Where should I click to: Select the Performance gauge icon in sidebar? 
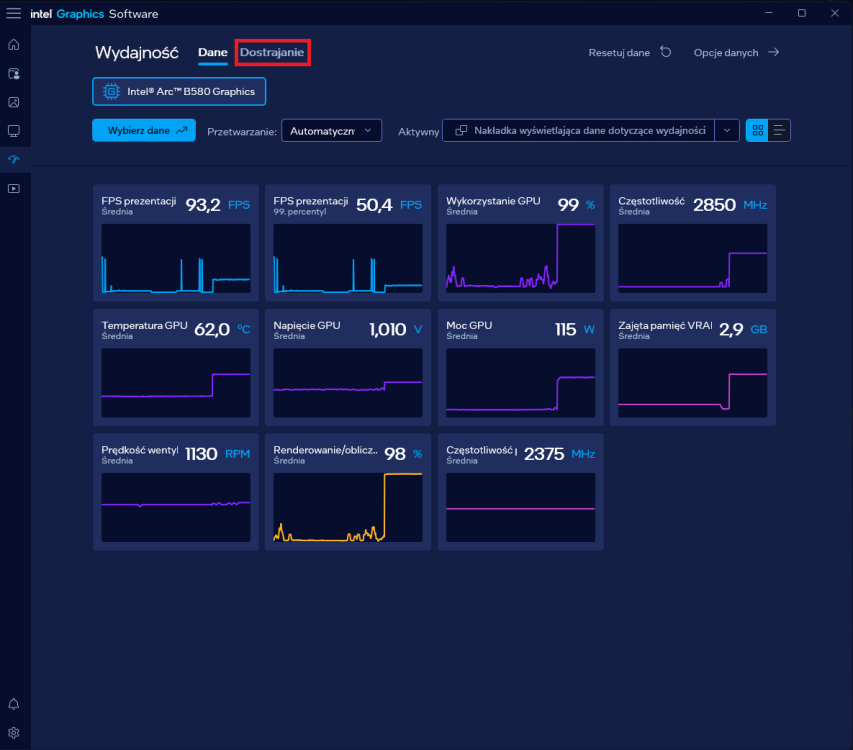click(x=14, y=159)
